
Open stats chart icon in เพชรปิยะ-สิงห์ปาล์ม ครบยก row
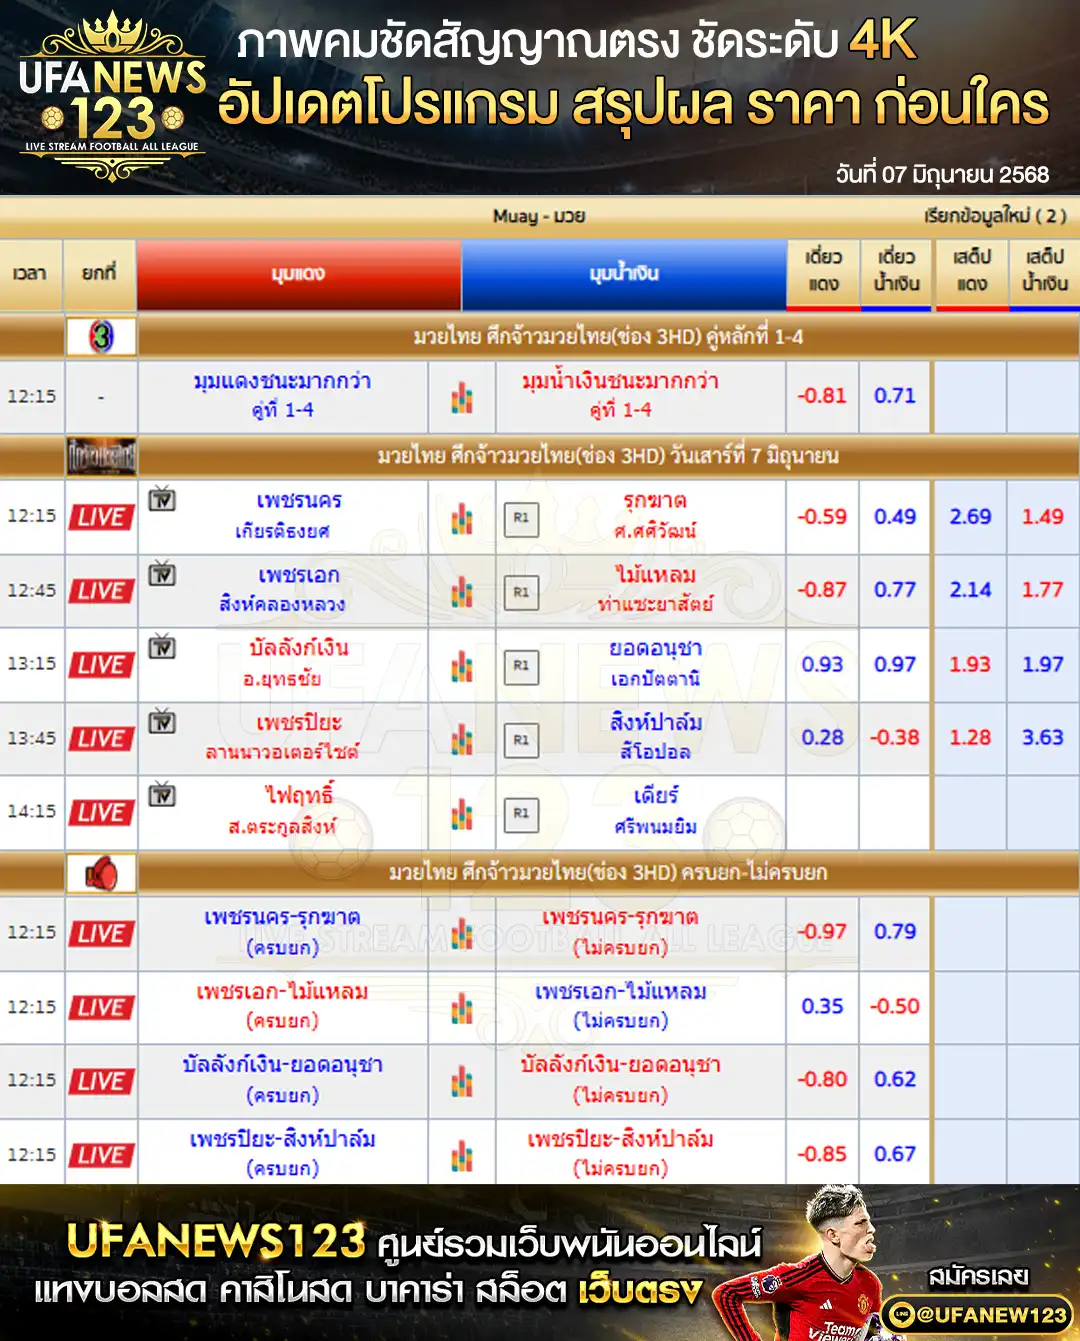coord(461,1156)
